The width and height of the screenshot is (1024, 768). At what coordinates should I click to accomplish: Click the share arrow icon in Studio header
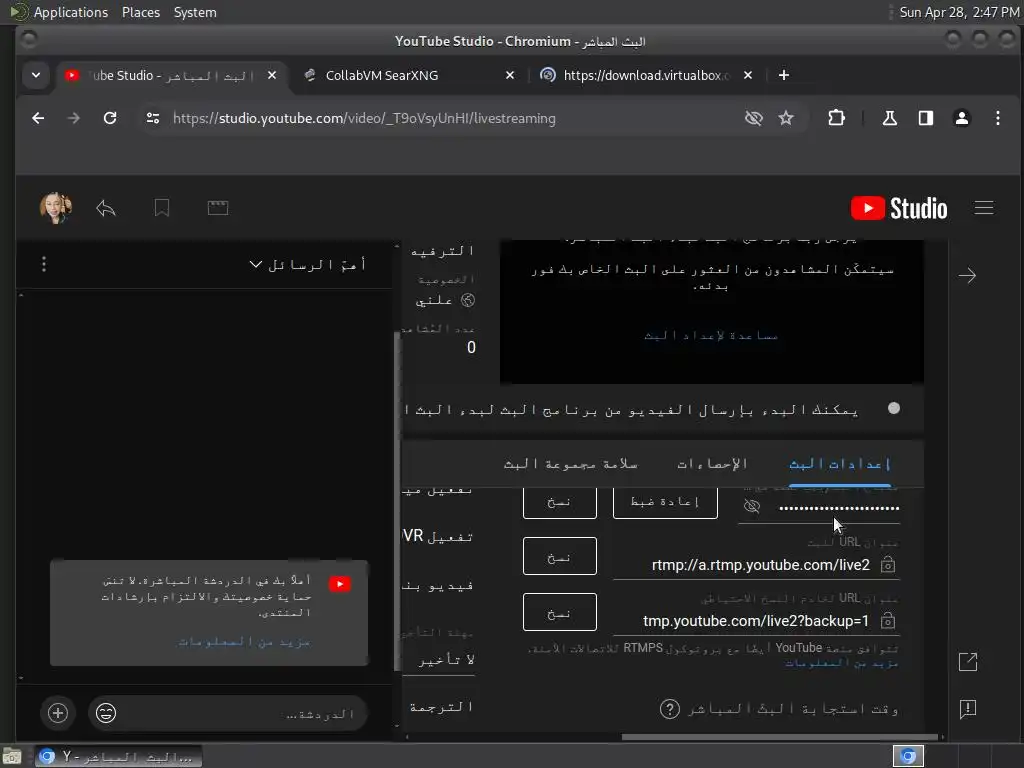point(106,208)
